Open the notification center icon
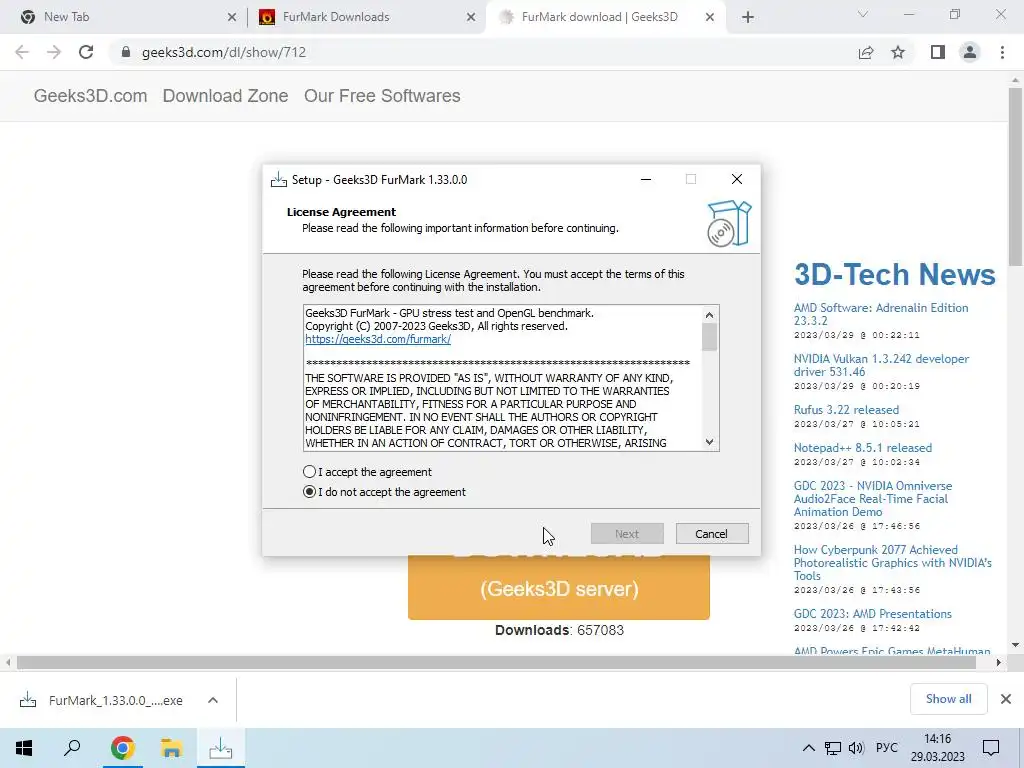The width and height of the screenshot is (1024, 768). (x=991, y=748)
